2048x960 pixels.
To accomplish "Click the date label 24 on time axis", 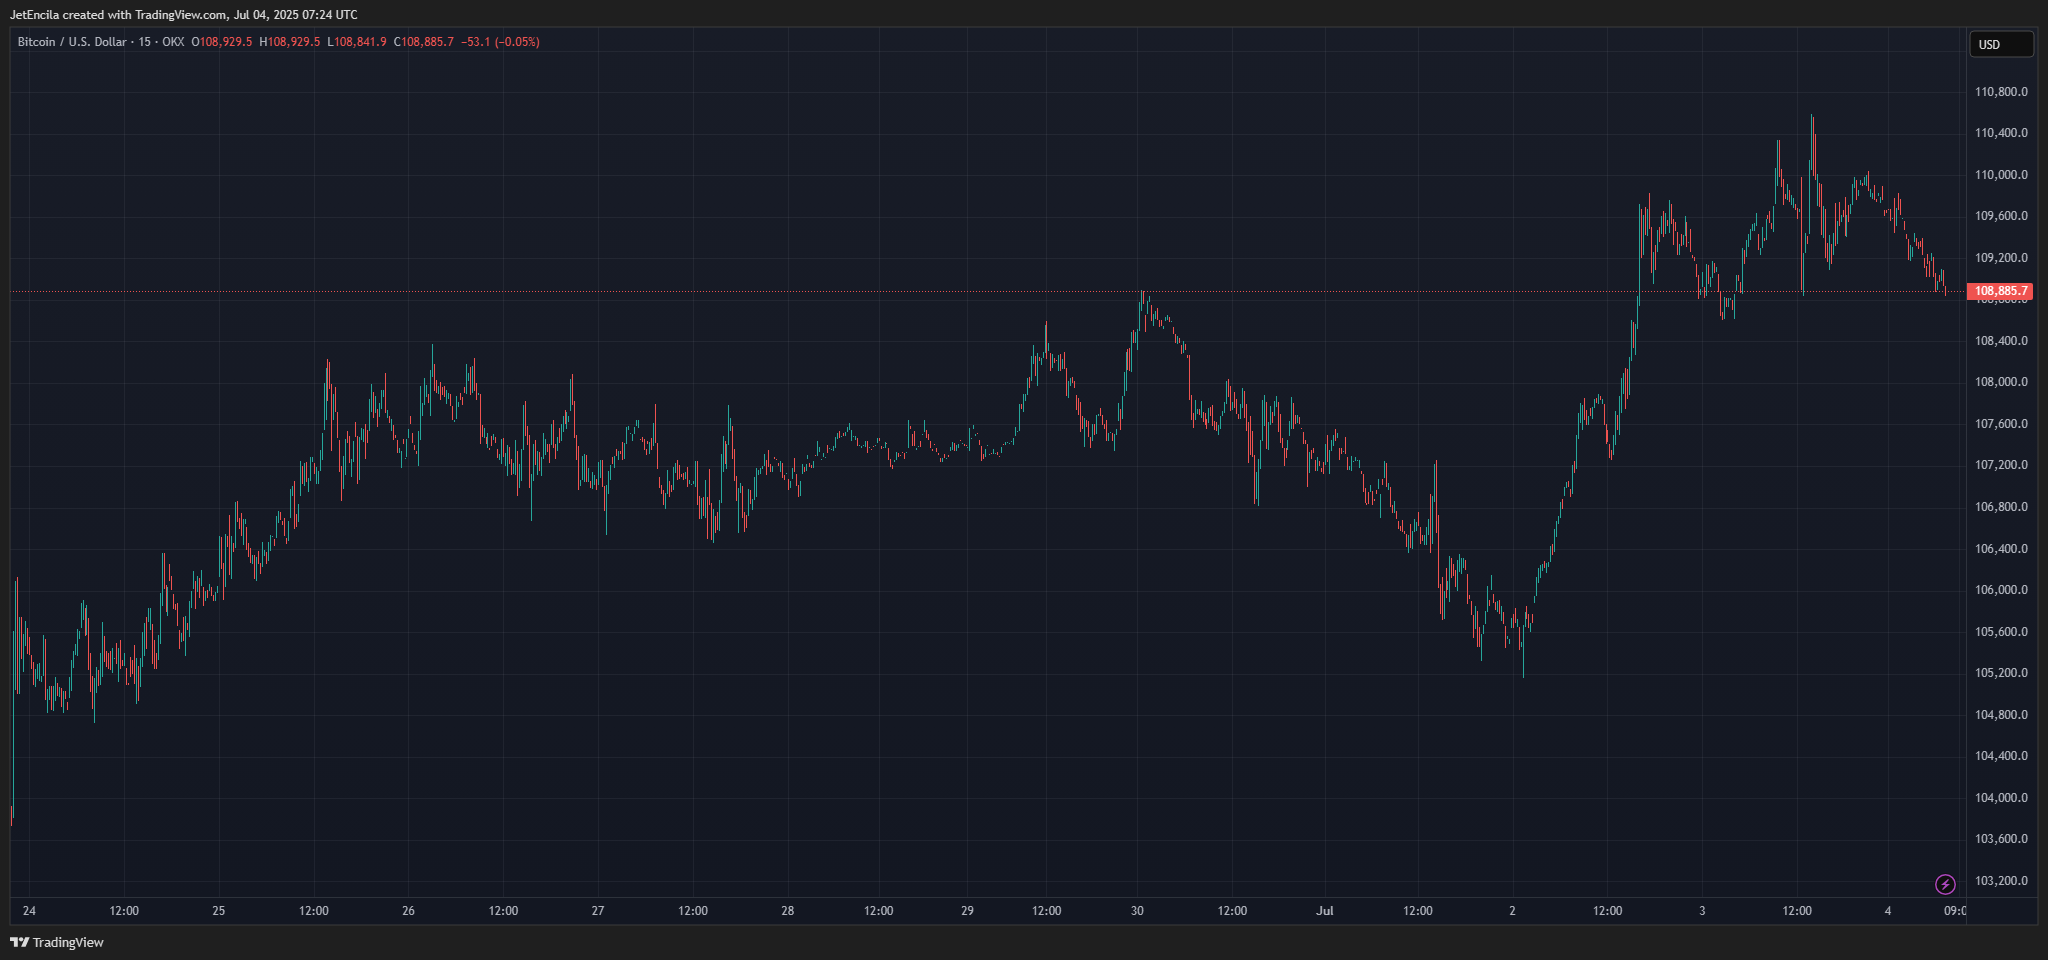I will click(x=29, y=911).
